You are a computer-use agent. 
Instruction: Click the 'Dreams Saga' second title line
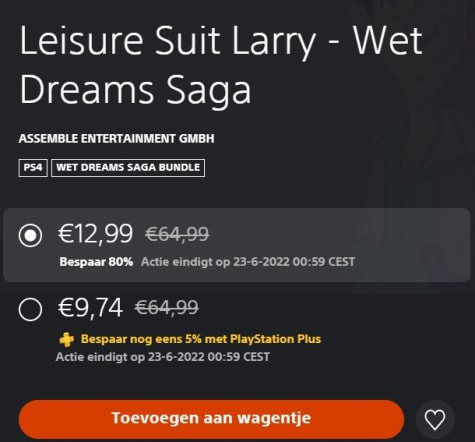(135, 89)
